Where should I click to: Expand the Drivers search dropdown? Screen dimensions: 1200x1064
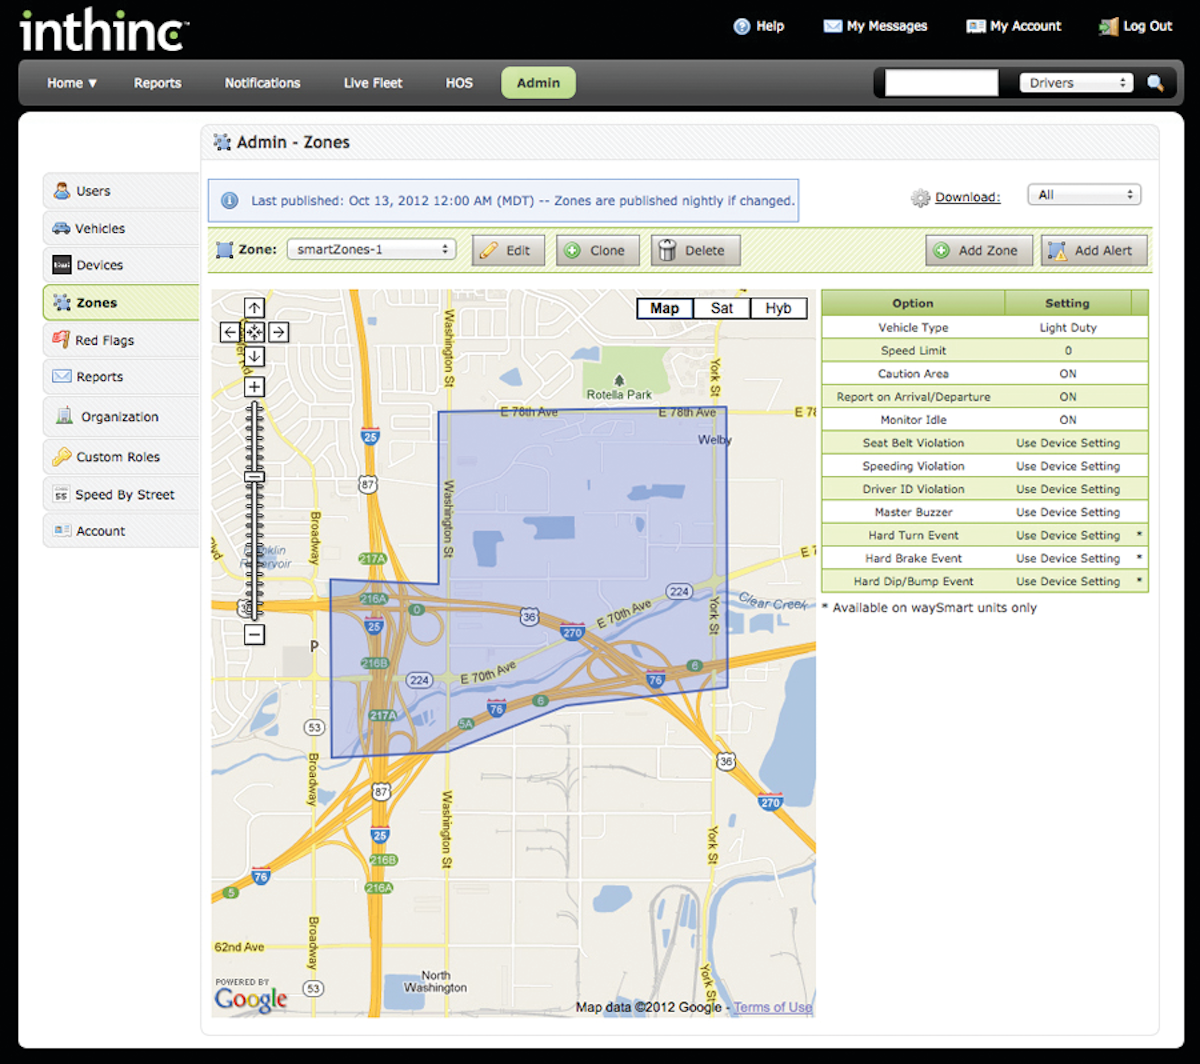(1075, 81)
